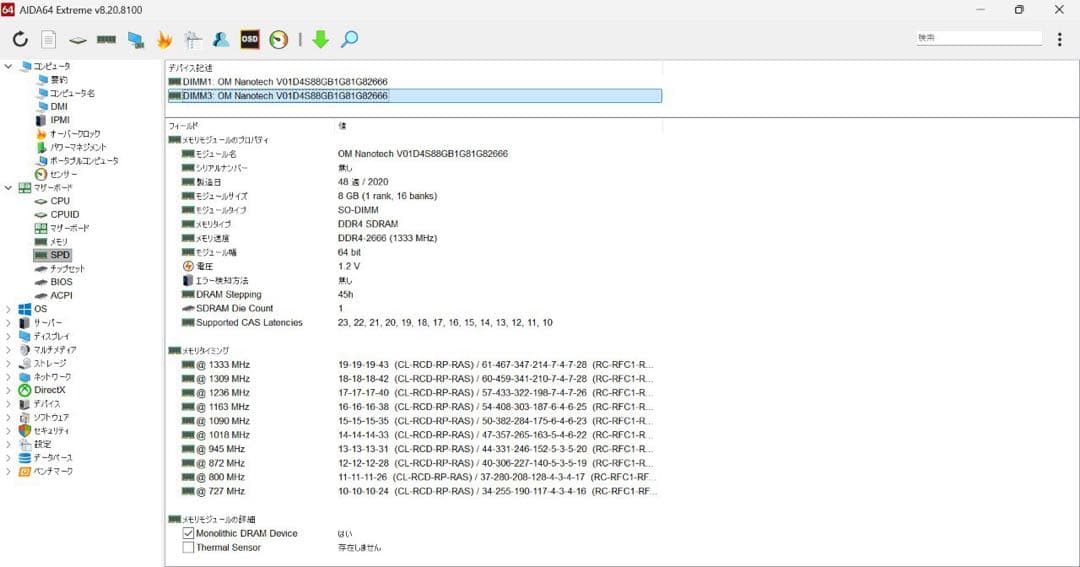Click the Refresh icon in the toolbar
Screen dimensions: 1080x567
[x=20, y=40]
